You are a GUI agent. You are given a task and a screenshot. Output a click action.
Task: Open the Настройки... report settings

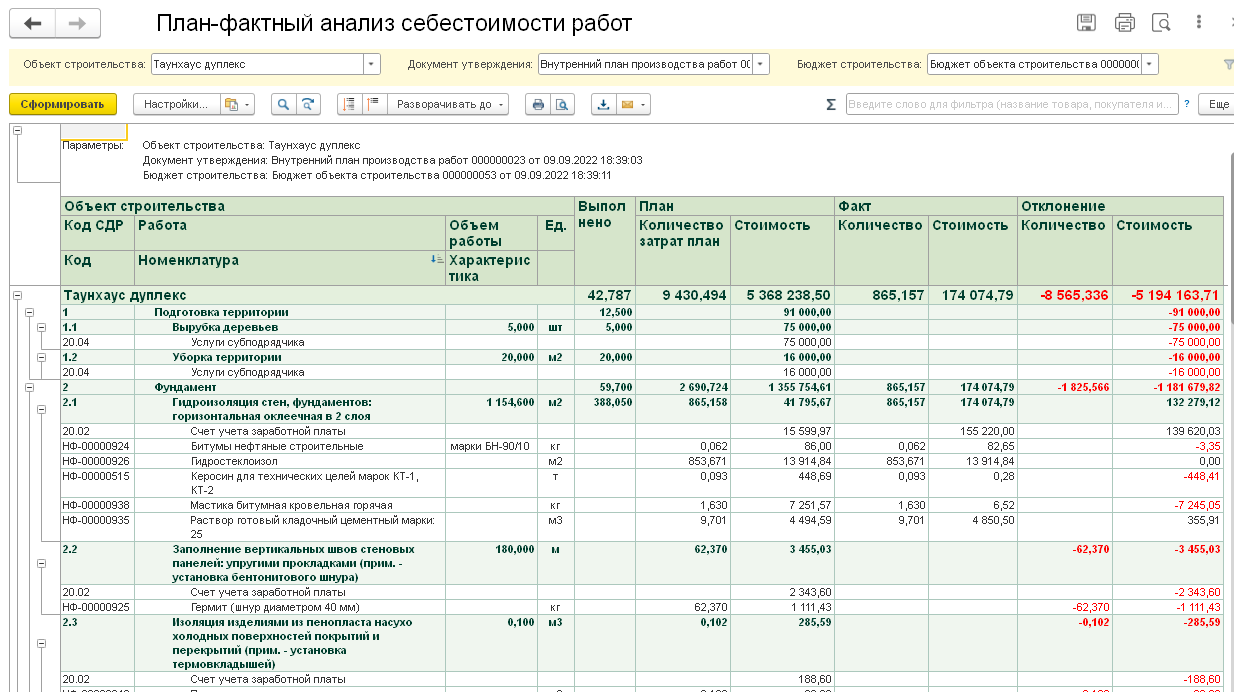[175, 104]
